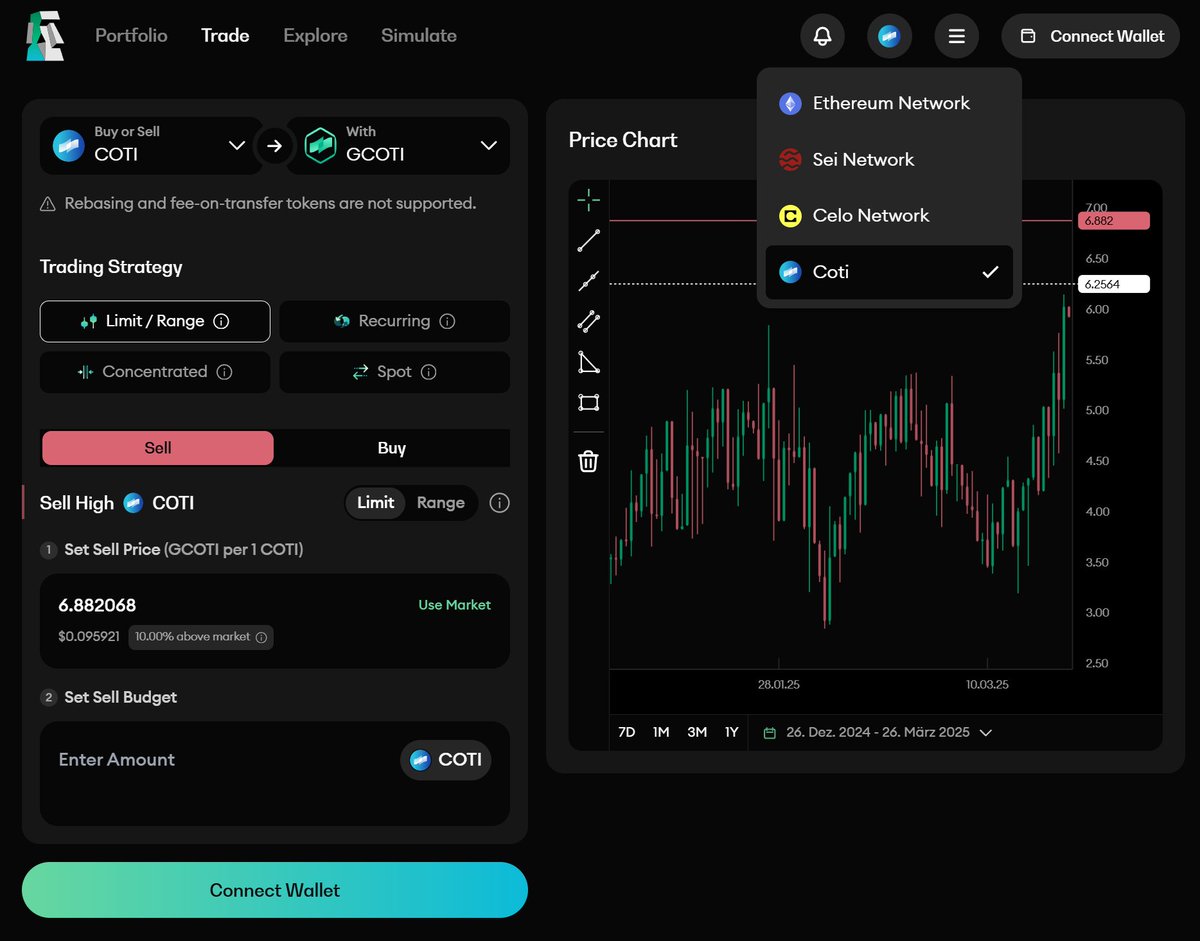The height and width of the screenshot is (941, 1200).
Task: Select Sei Network from menu
Action: (889, 159)
